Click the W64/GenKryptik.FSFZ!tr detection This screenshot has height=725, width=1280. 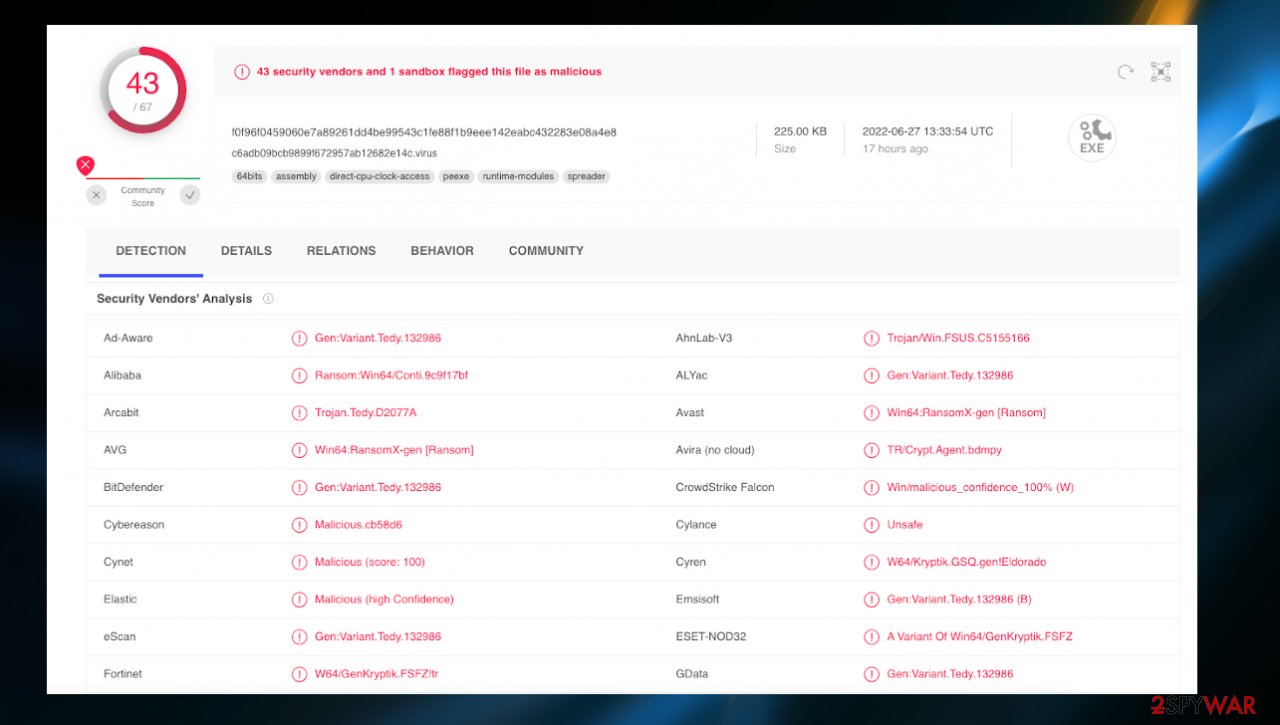point(377,674)
